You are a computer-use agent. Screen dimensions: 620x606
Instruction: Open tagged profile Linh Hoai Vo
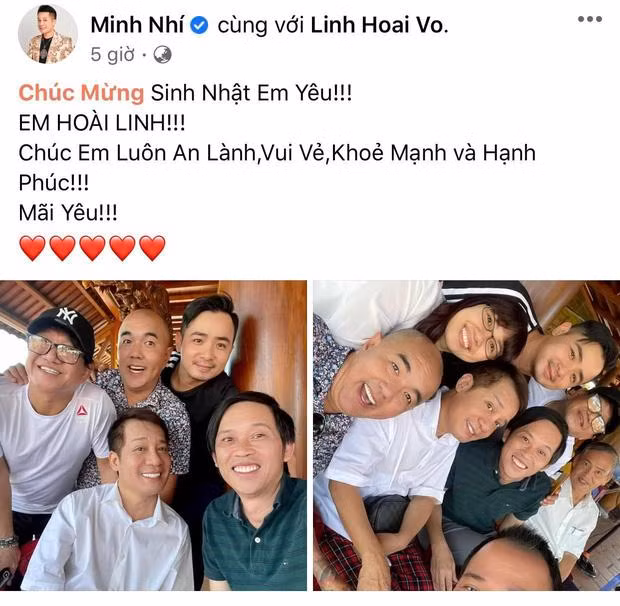[x=379, y=25]
